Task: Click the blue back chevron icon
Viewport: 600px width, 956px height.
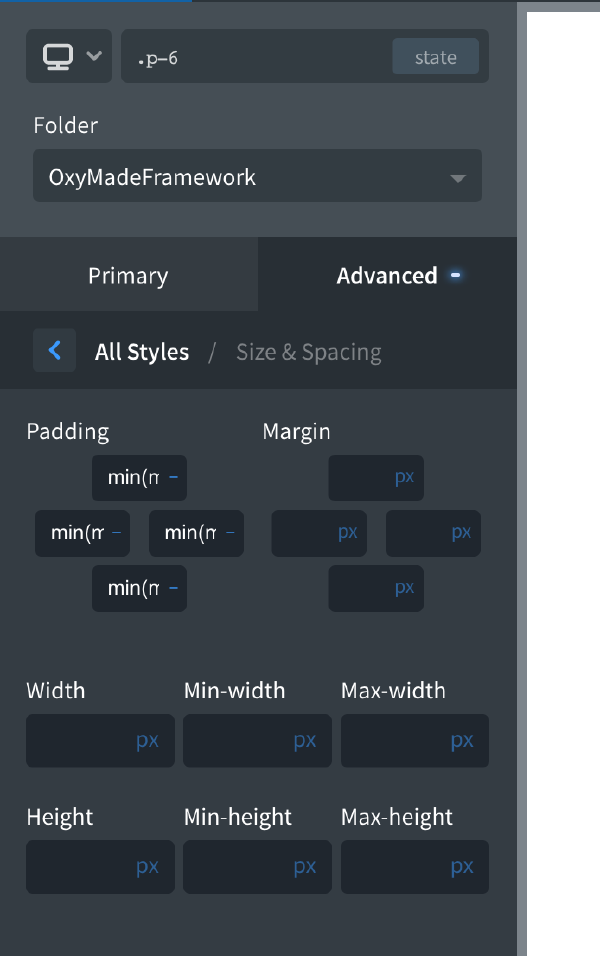Action: (x=55, y=350)
